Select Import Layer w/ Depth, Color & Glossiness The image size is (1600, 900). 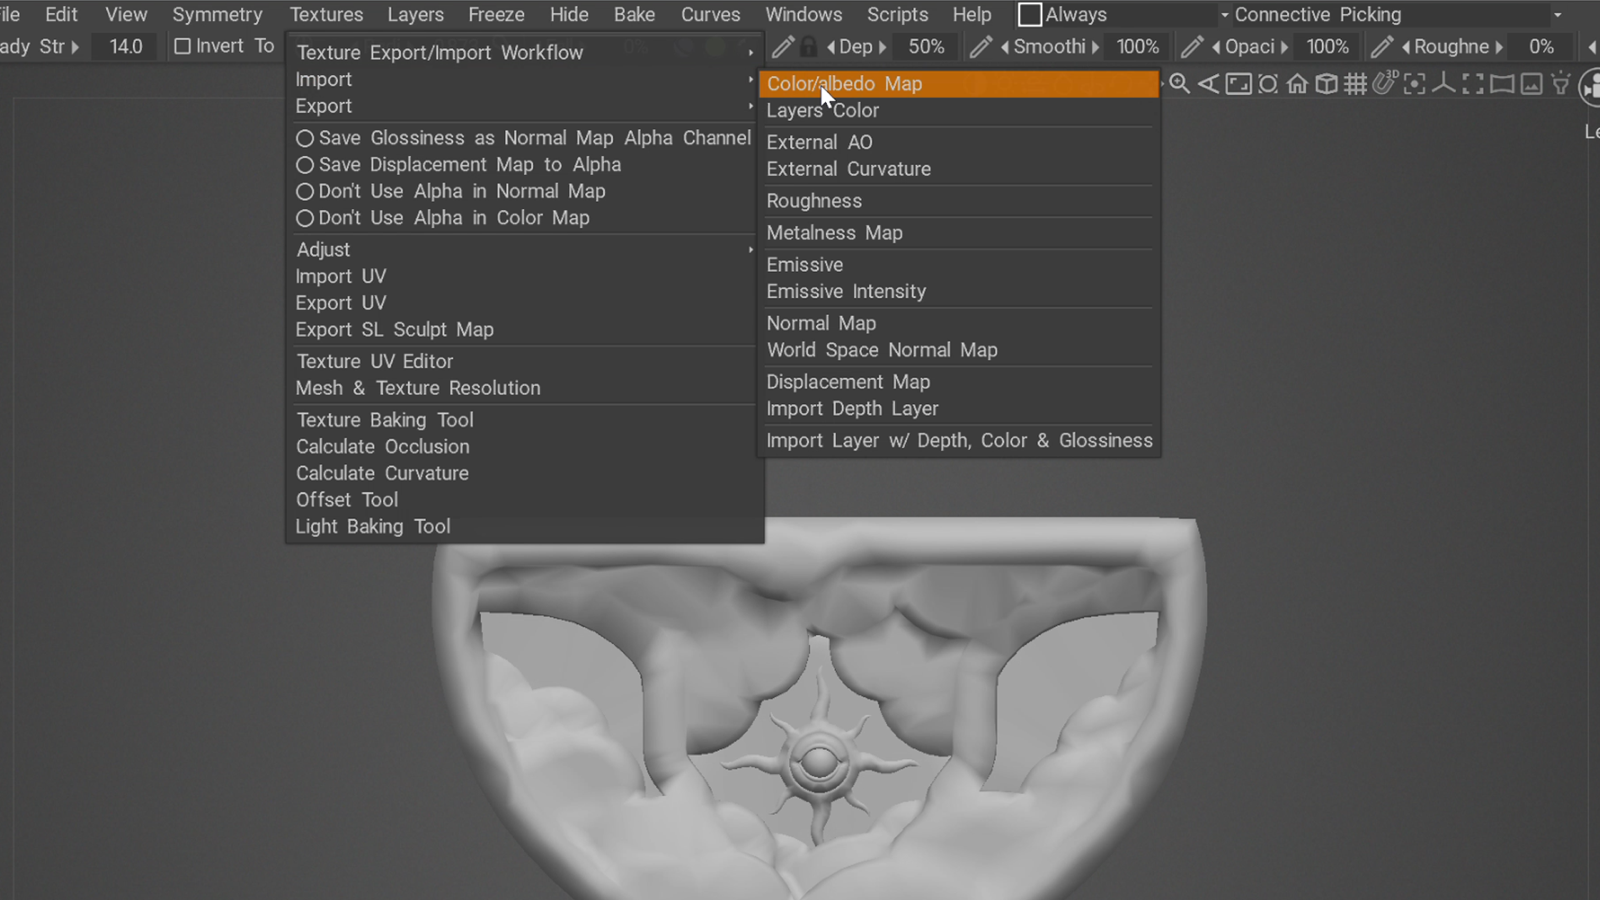(958, 441)
